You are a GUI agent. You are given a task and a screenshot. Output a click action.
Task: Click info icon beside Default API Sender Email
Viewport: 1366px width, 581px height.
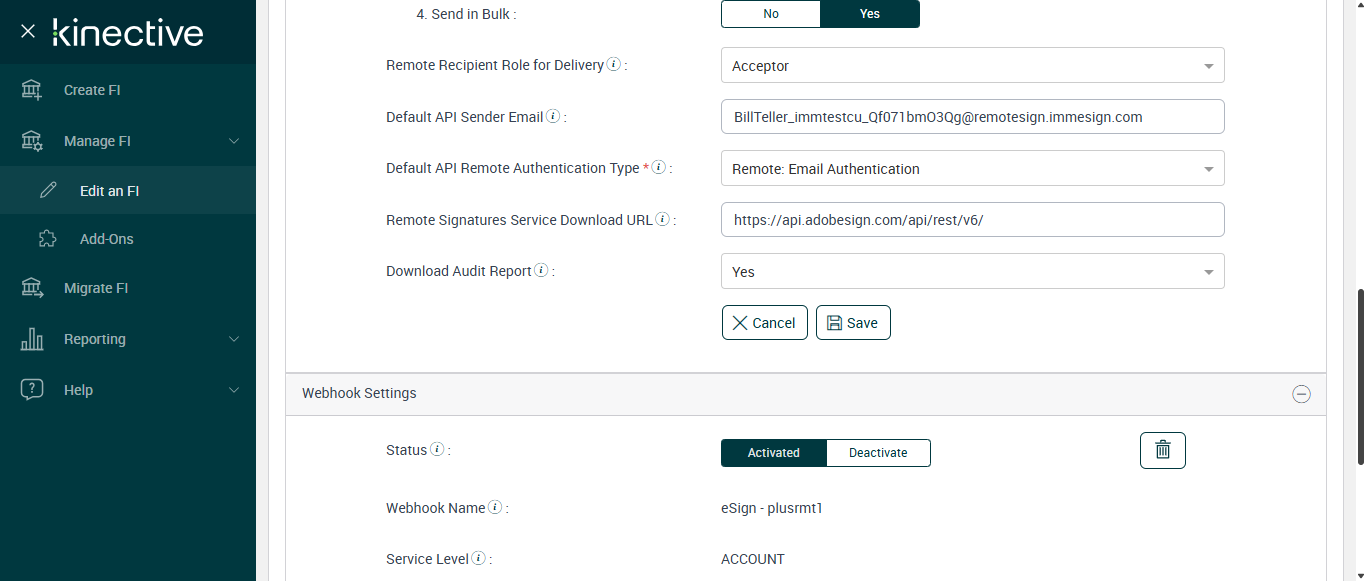coord(553,117)
